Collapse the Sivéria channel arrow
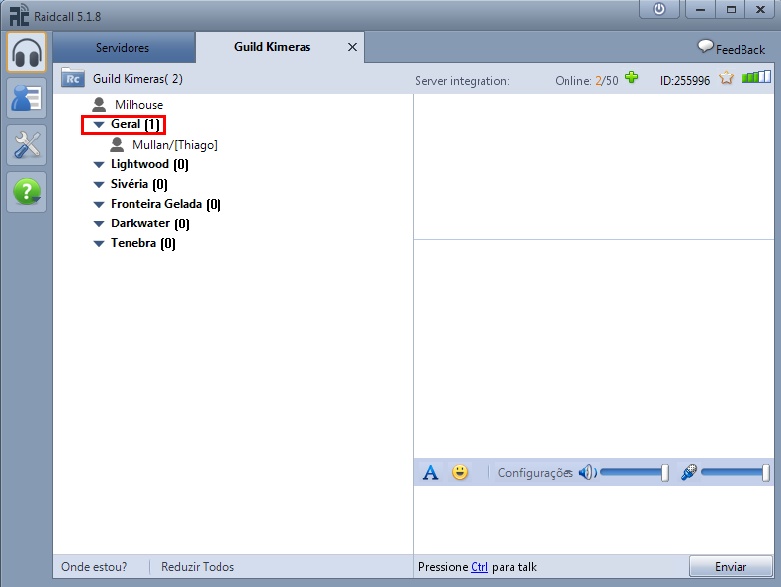Image resolution: width=781 pixels, height=587 pixels. [99, 184]
